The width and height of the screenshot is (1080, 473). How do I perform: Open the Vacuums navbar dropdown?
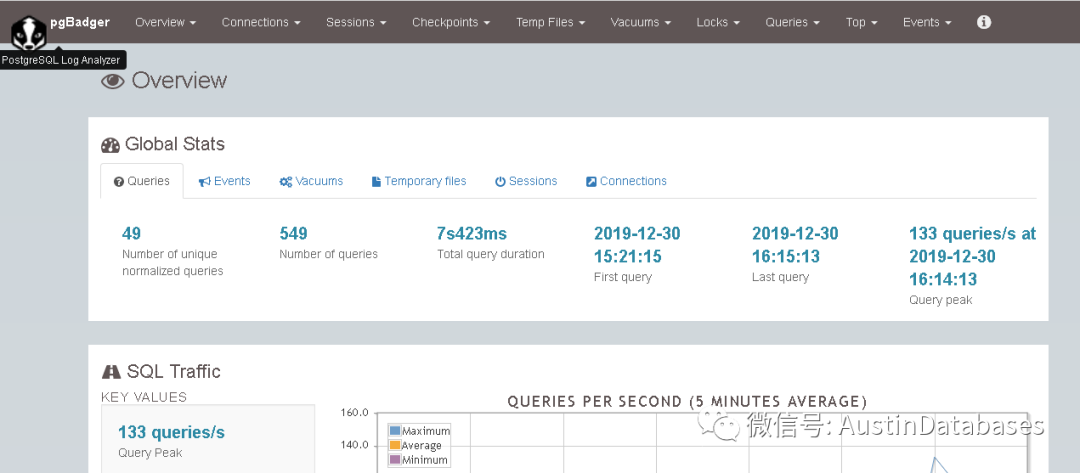[641, 22]
